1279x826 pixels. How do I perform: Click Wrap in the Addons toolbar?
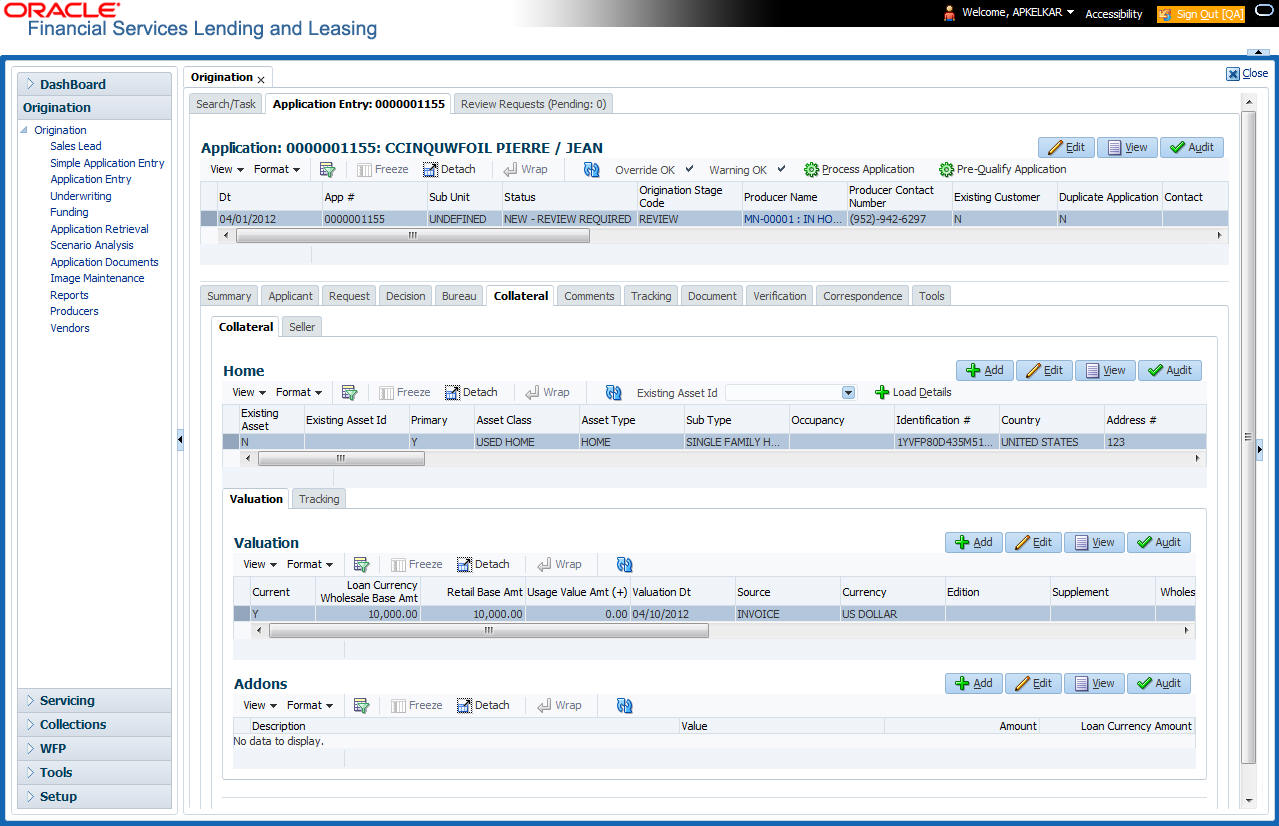click(559, 706)
